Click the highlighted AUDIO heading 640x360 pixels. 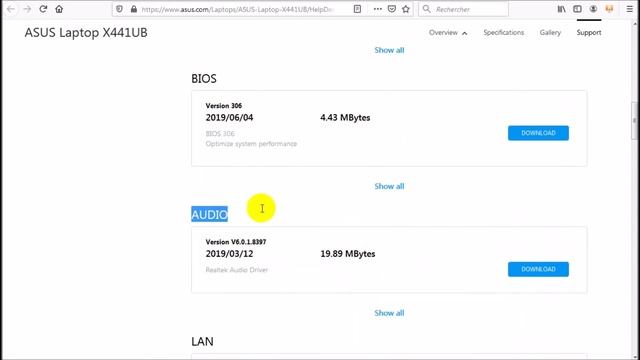tap(209, 215)
